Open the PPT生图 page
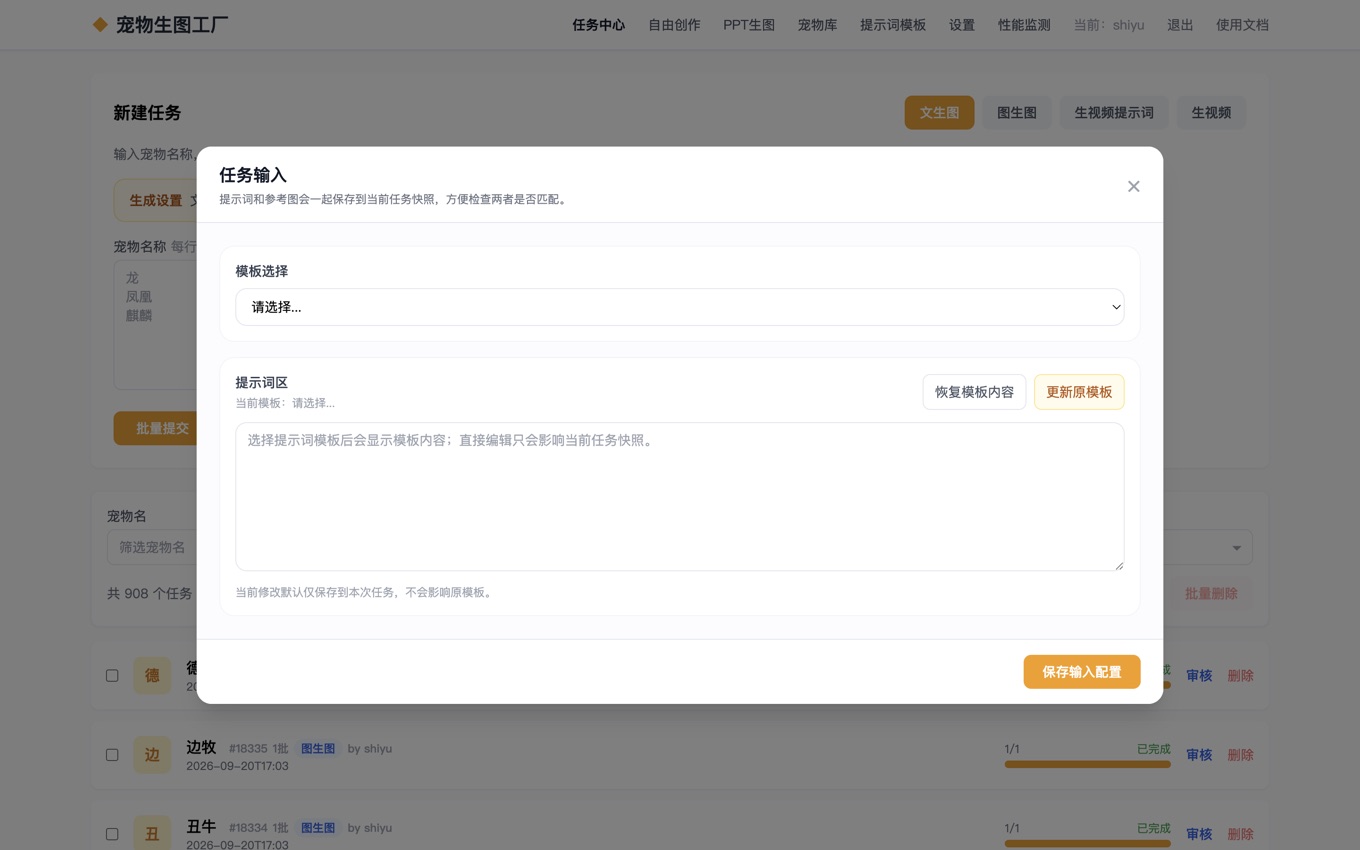Screen dimensions: 1360x850 pos(749,25)
